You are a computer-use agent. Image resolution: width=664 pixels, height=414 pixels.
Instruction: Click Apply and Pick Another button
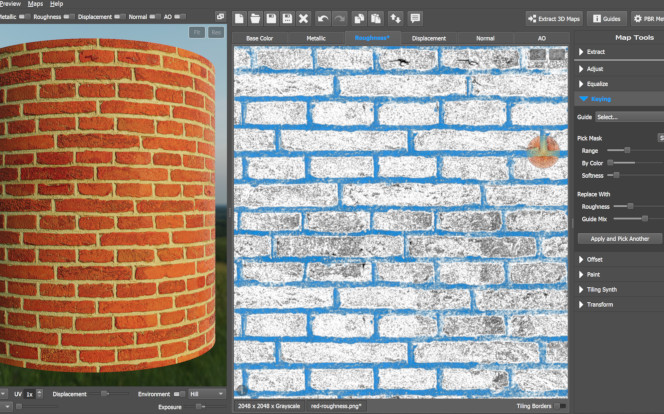[x=620, y=239]
